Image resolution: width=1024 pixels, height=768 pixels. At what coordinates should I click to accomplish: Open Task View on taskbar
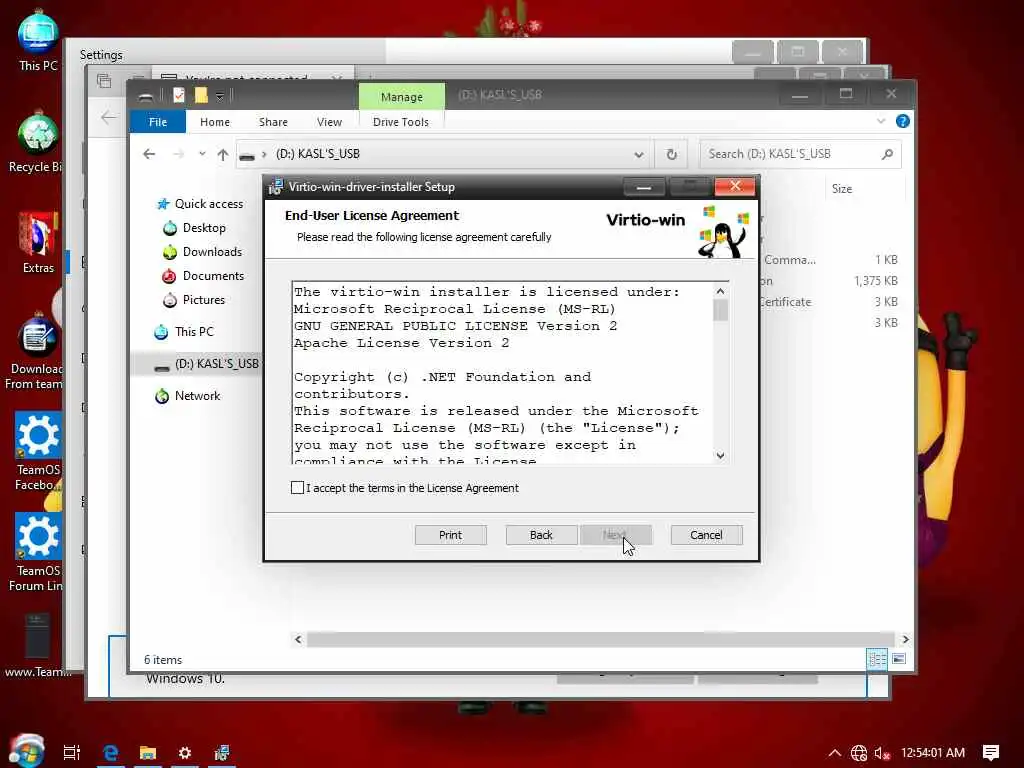tap(72, 753)
